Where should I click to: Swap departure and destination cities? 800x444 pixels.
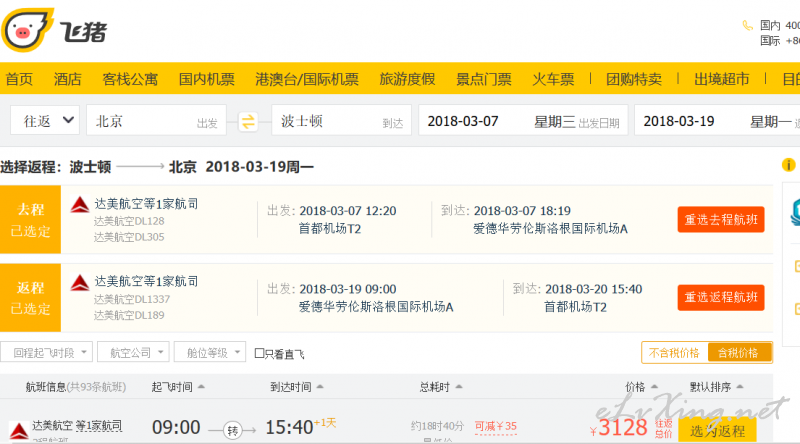[x=248, y=121]
